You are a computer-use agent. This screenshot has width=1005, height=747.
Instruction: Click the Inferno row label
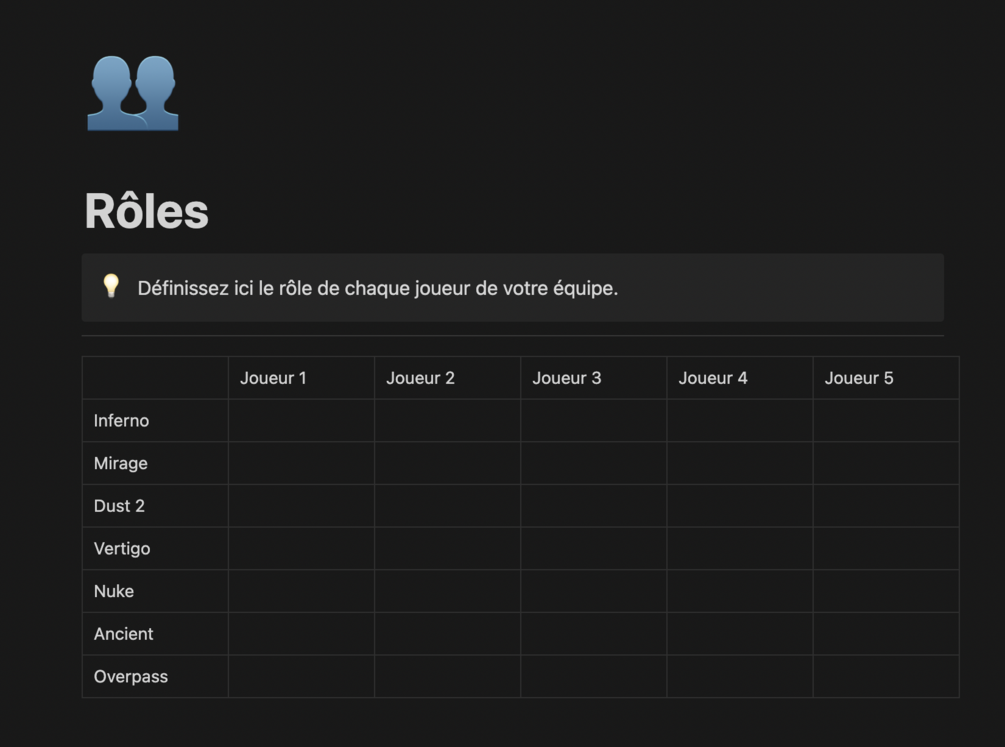click(121, 421)
